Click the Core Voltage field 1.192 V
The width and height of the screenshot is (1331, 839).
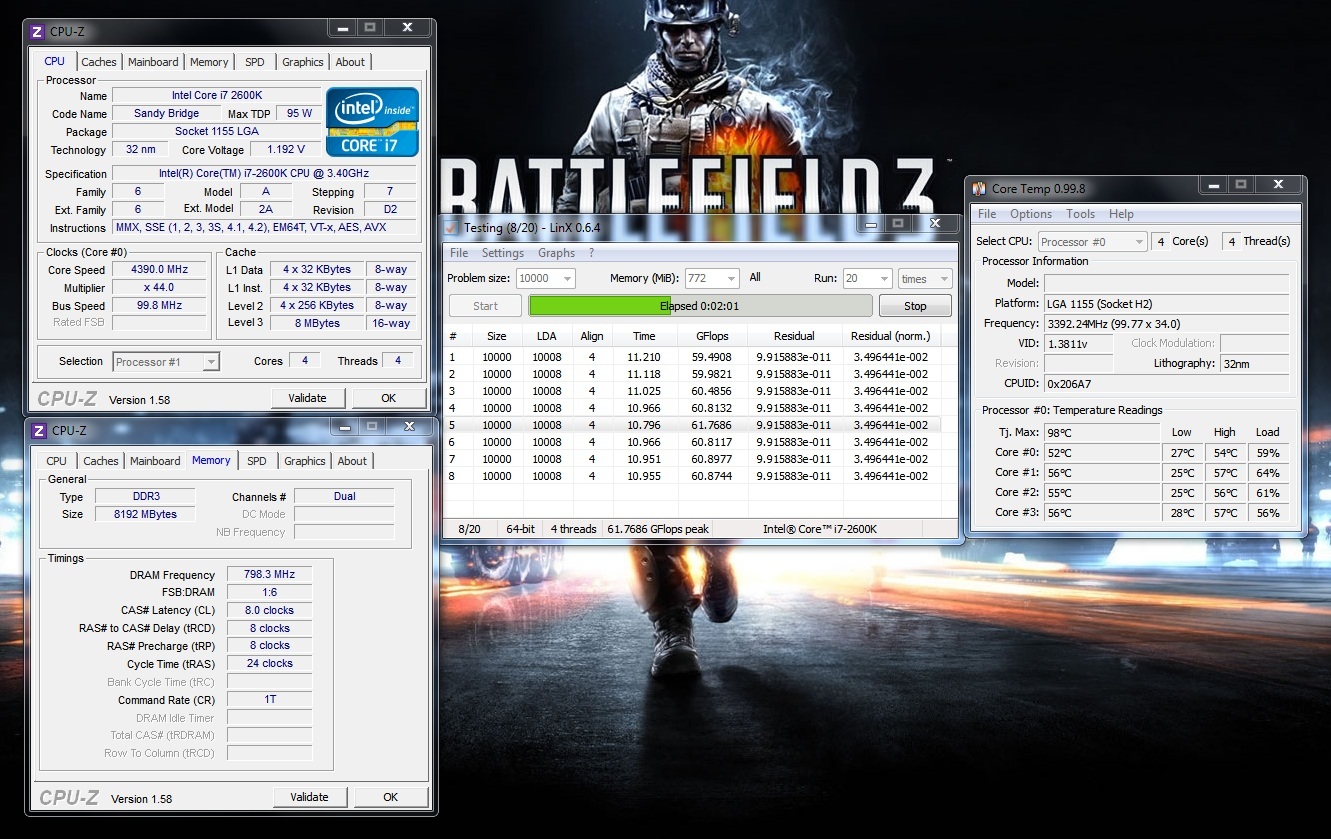pos(286,149)
